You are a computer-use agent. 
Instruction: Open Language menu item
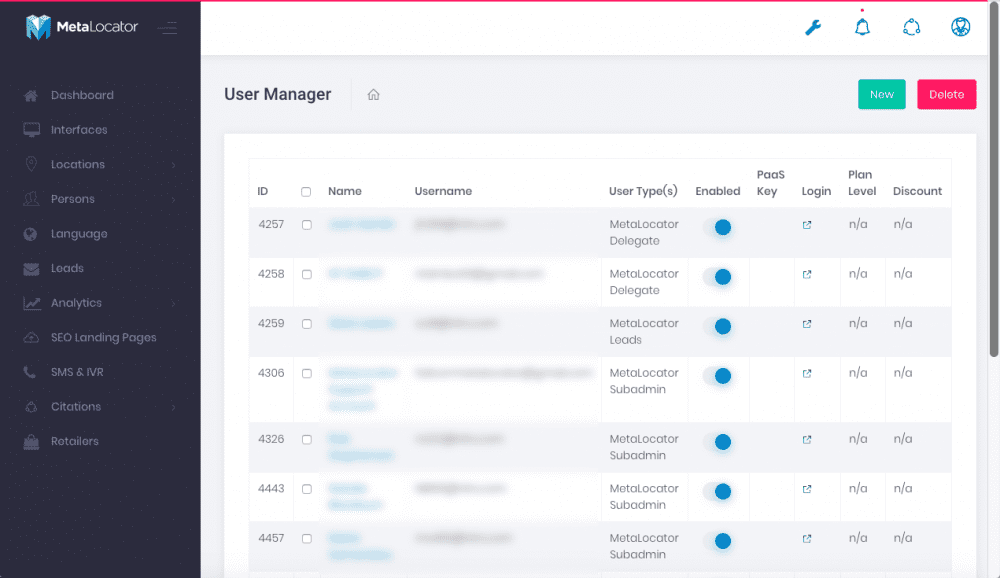click(x=79, y=233)
